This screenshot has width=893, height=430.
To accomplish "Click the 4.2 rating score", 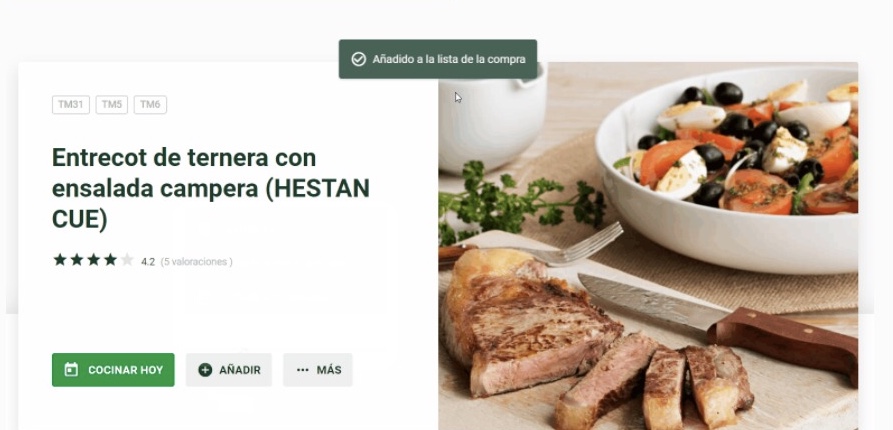I will tap(148, 262).
